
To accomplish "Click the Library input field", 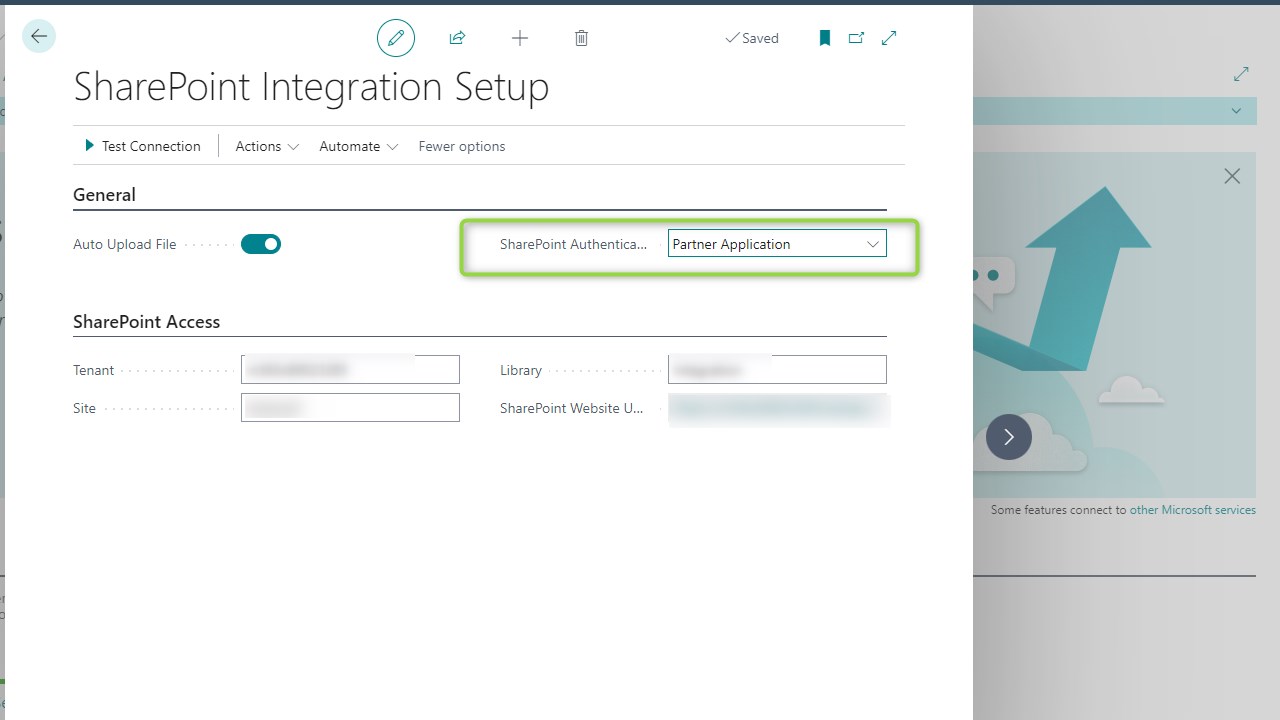I will (x=777, y=369).
